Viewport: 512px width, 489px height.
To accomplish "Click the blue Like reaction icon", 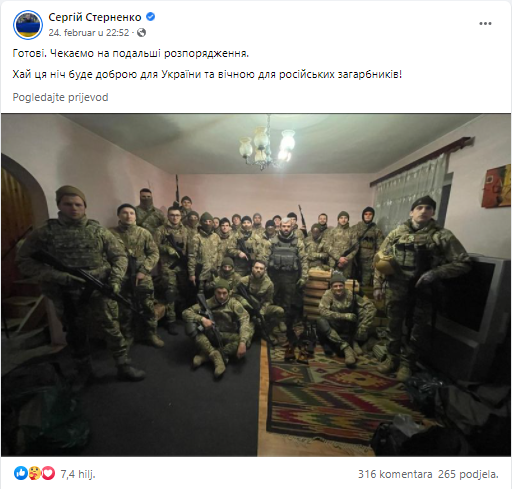I will pyautogui.click(x=21, y=473).
